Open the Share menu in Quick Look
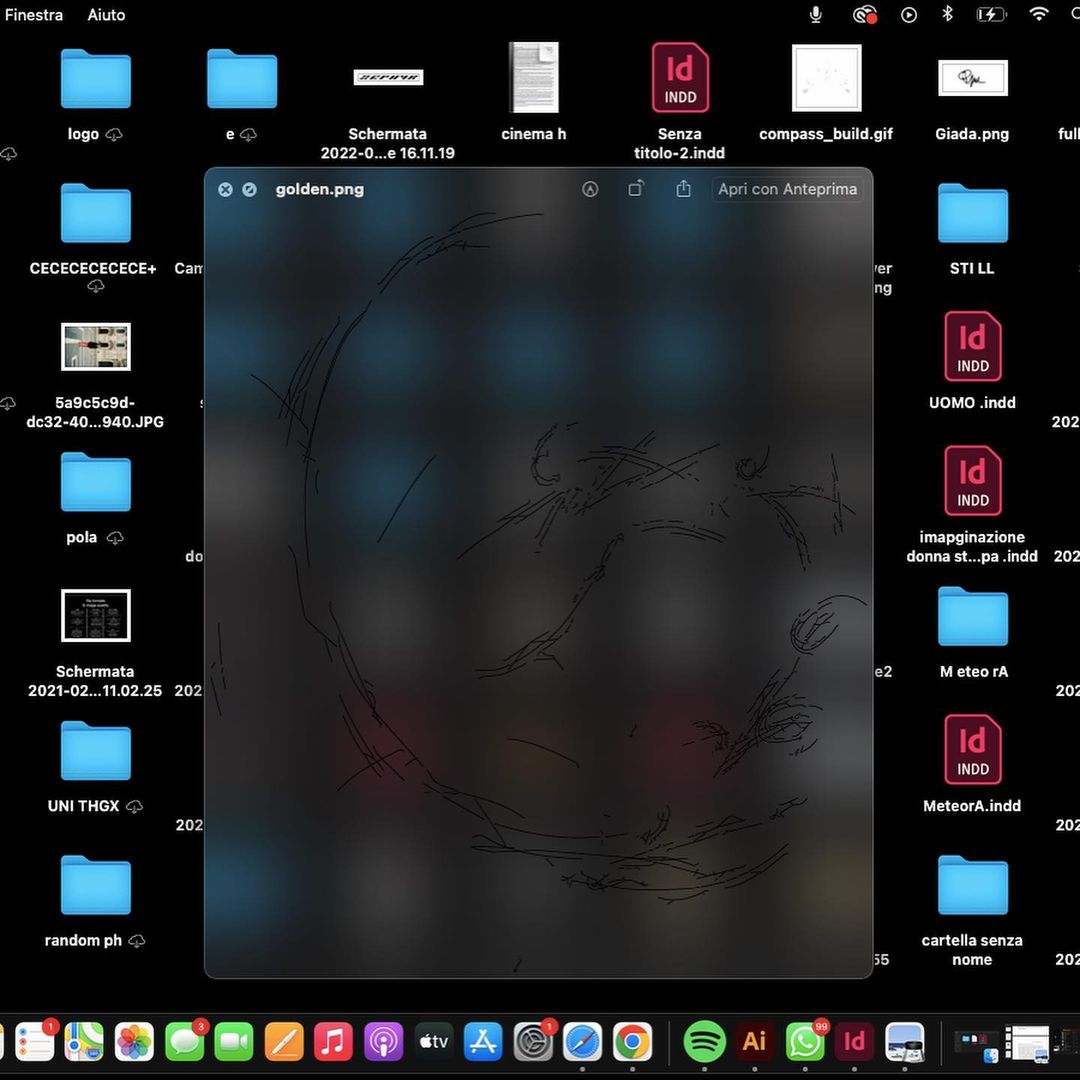This screenshot has height=1080, width=1080. tap(683, 189)
